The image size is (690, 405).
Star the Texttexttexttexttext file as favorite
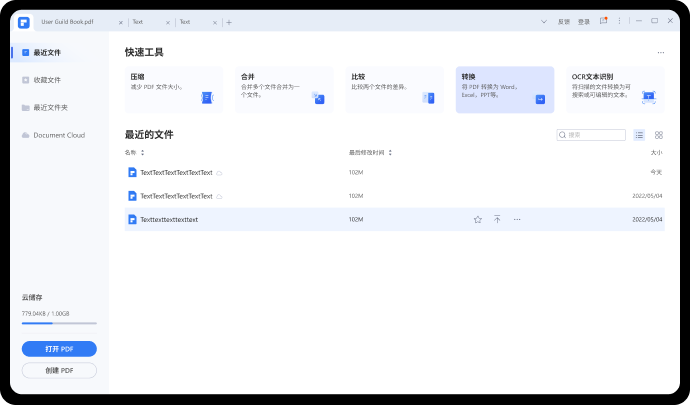[x=478, y=219]
